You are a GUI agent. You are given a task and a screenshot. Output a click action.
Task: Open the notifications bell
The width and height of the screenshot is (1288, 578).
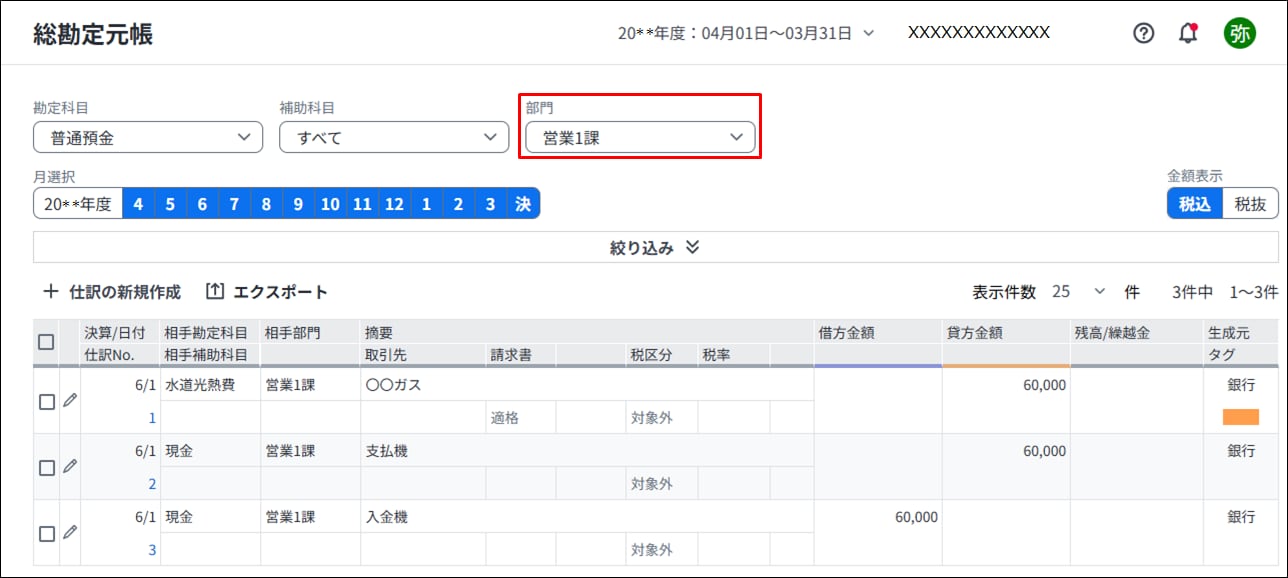coord(1188,33)
